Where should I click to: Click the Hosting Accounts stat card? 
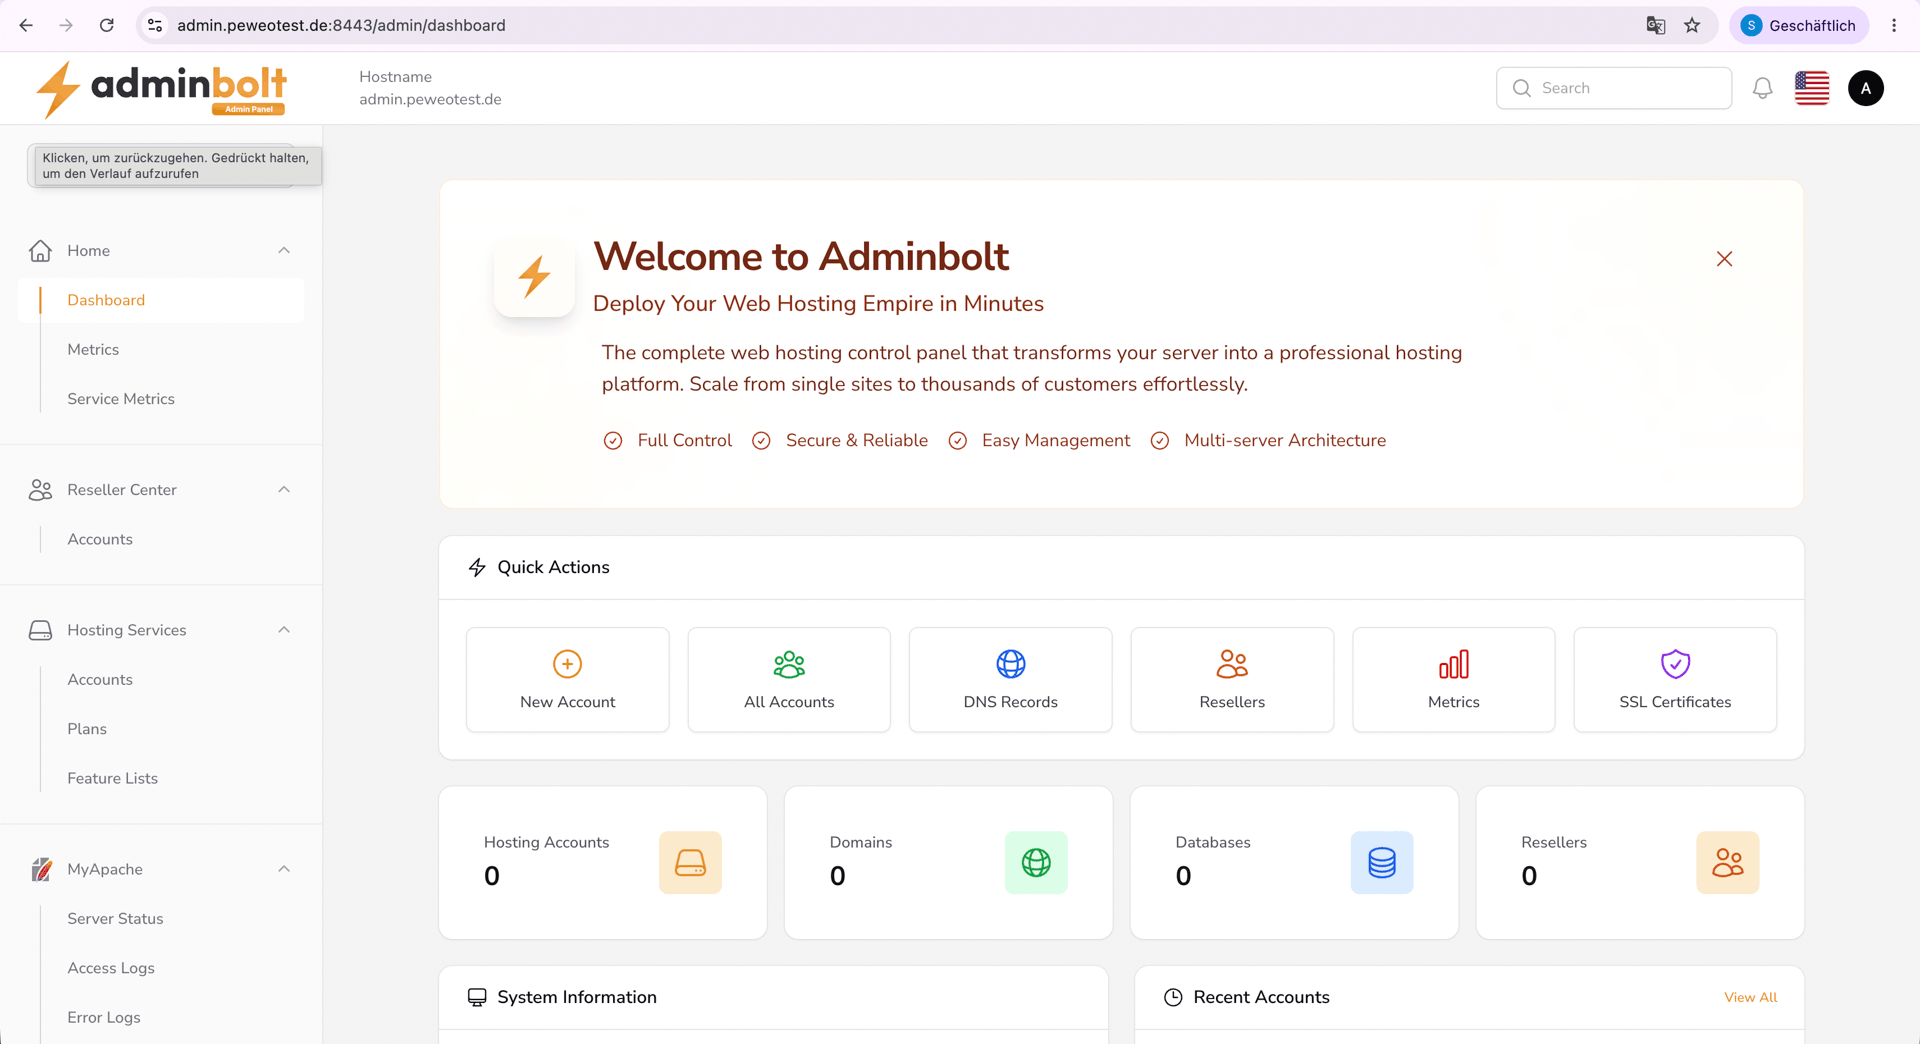[x=603, y=862]
